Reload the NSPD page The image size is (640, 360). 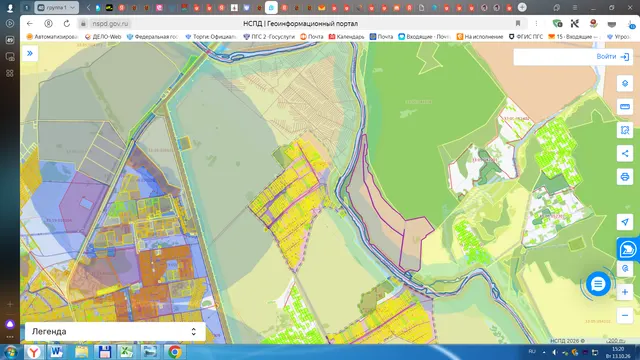pyautogui.click(x=67, y=24)
